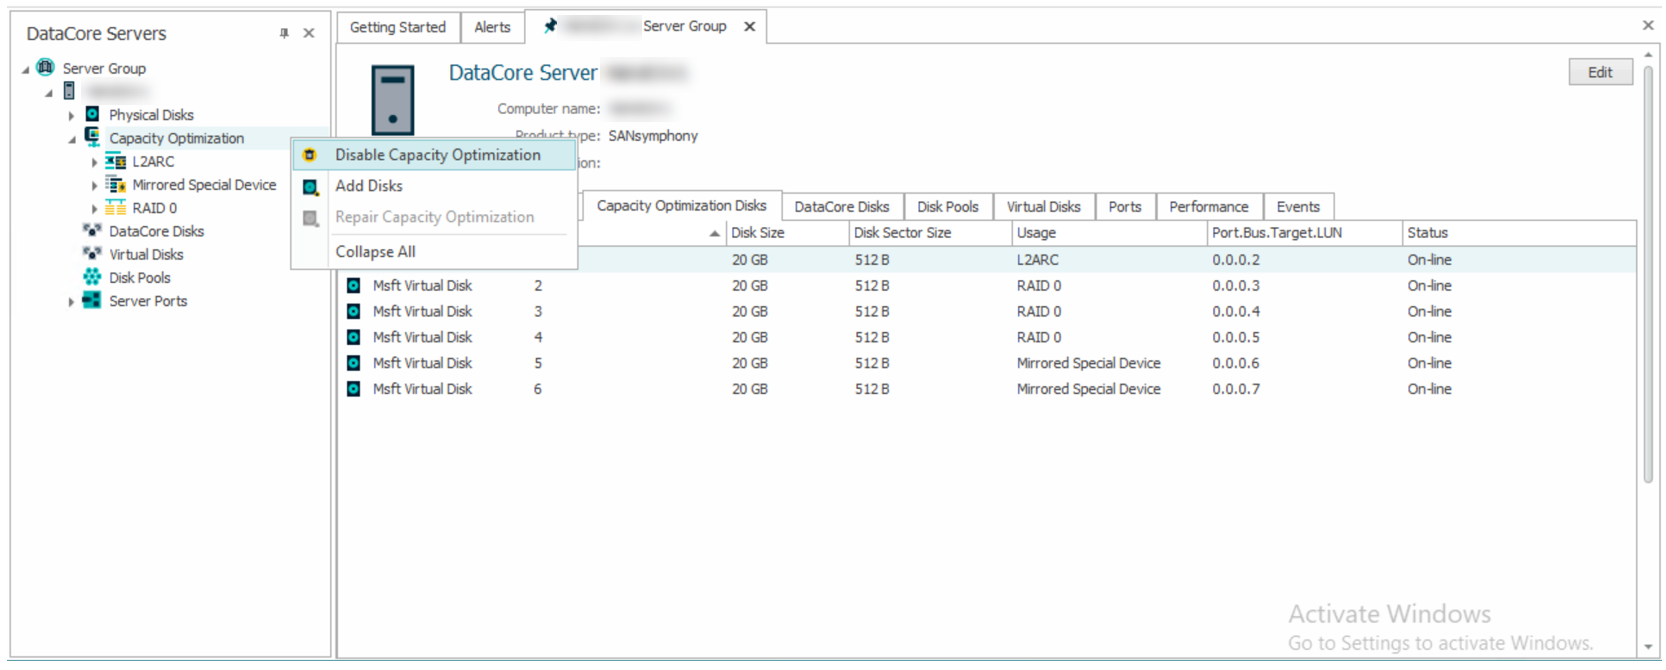Click the pin icon in DataCore Servers panel
This screenshot has height=670, width=1666.
(x=284, y=33)
